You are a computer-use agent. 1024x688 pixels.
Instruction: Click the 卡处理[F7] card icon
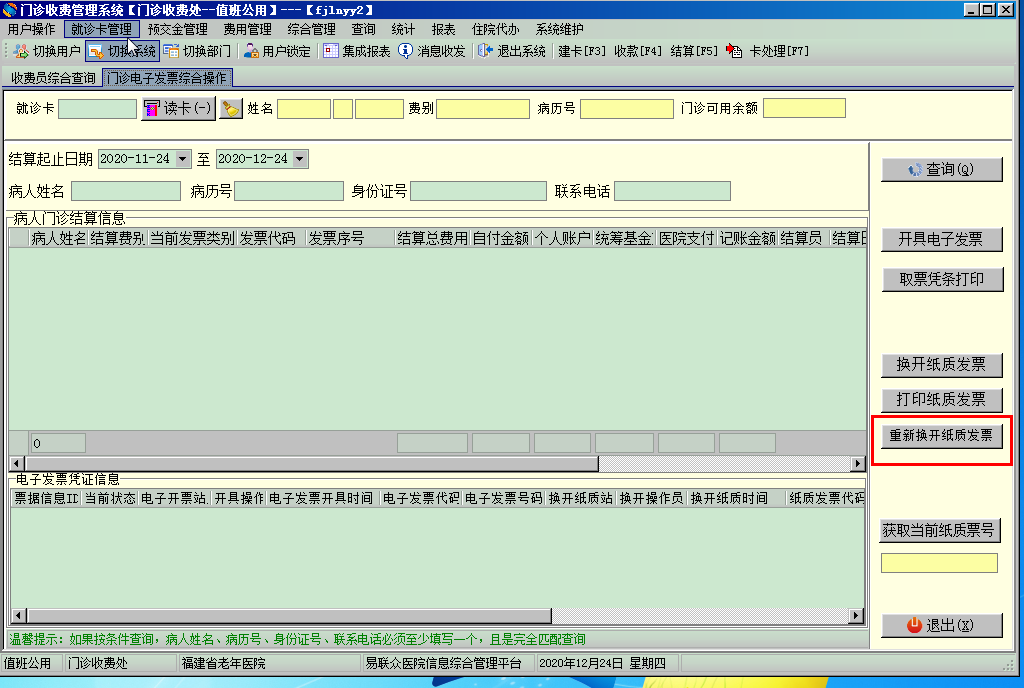[735, 51]
